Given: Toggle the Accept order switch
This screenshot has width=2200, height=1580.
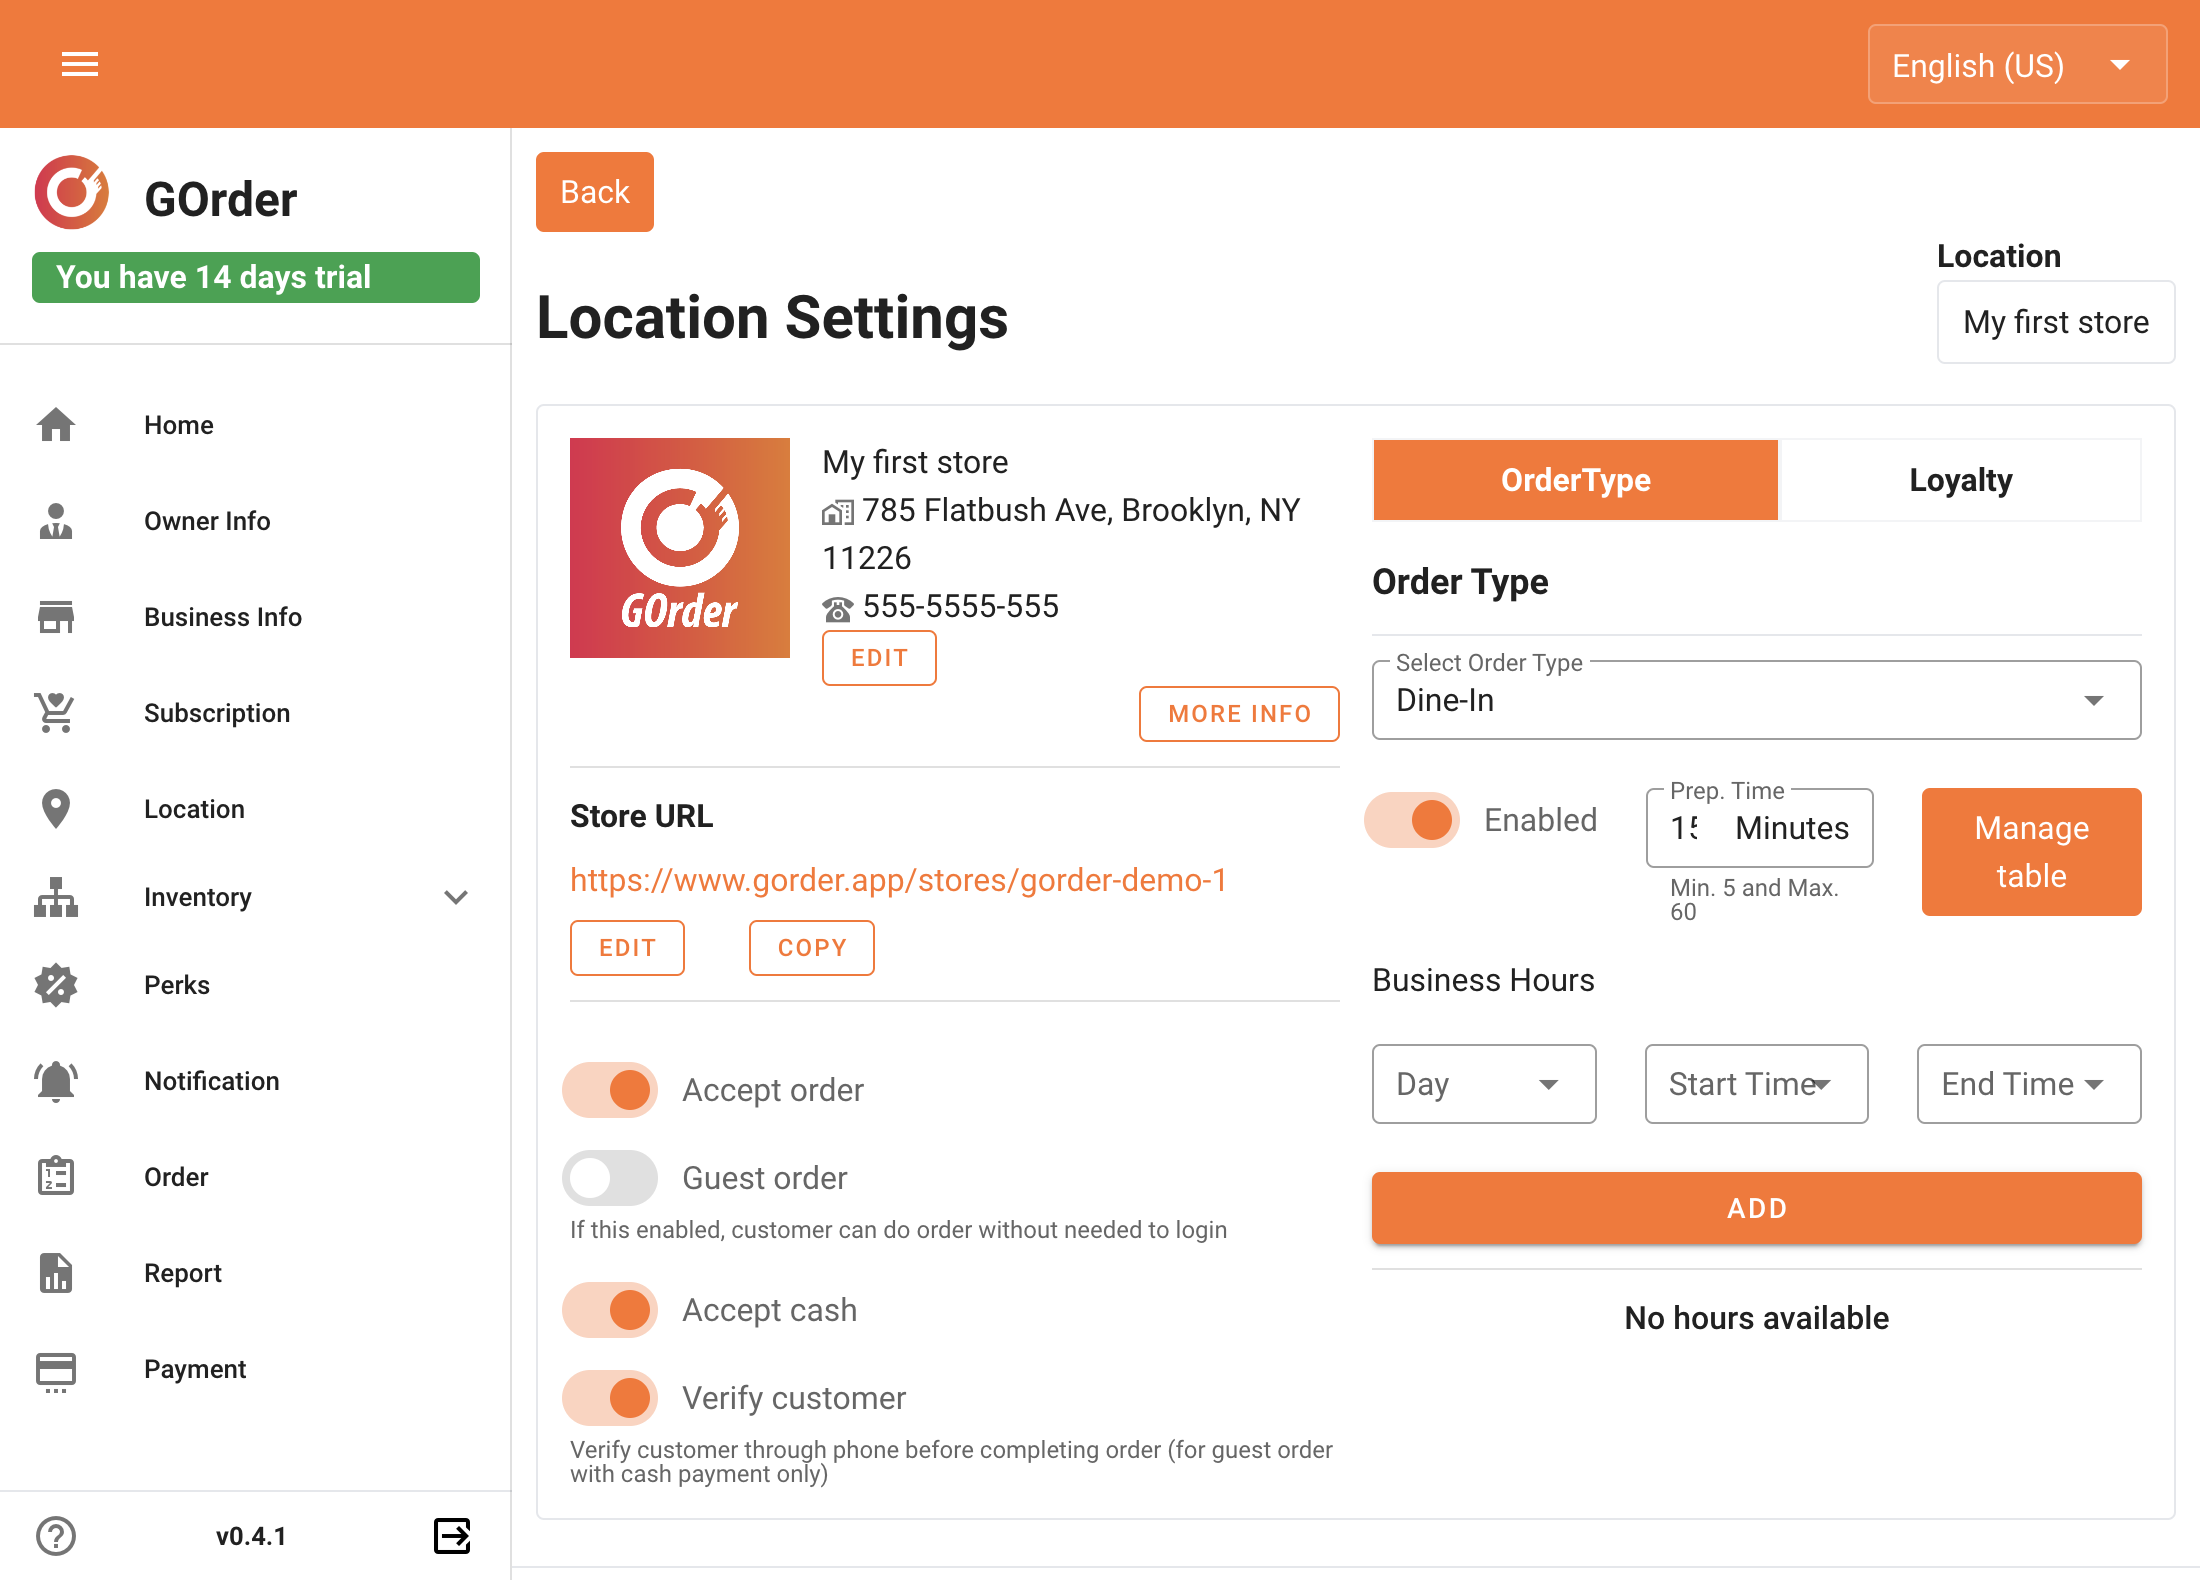Looking at the screenshot, I should (x=610, y=1090).
